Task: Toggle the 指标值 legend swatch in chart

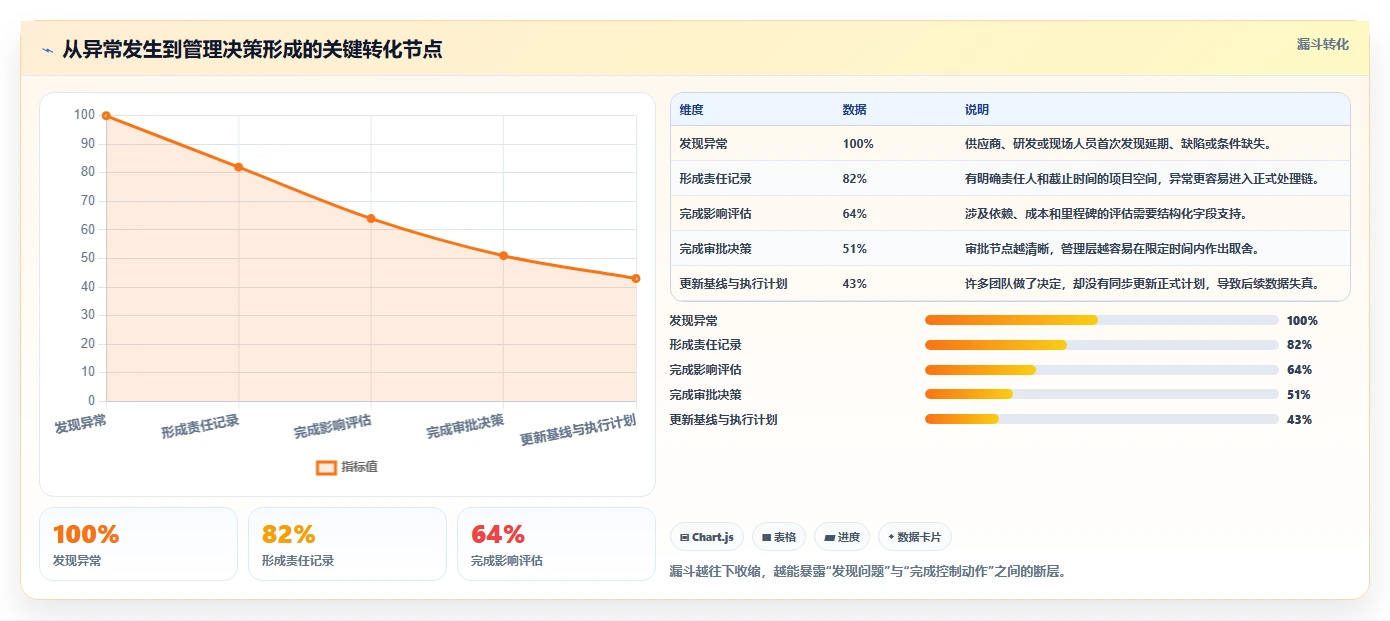Action: 326,467
